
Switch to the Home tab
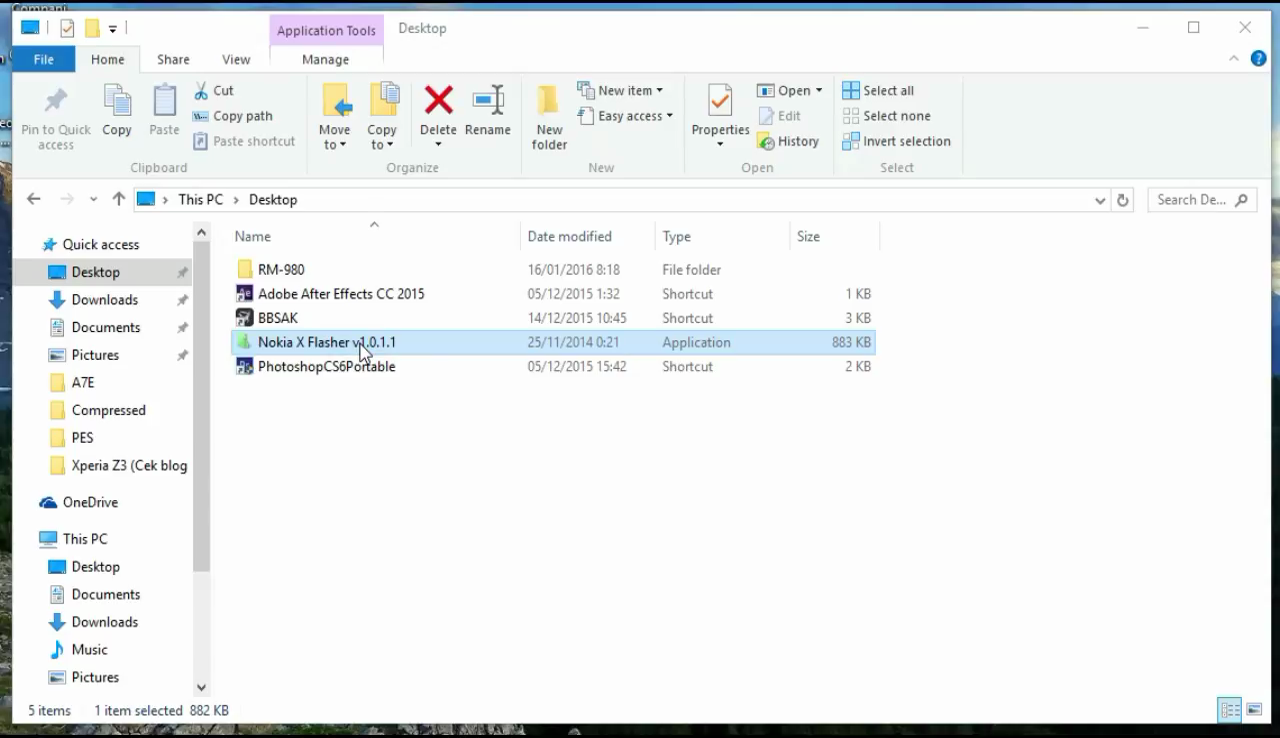coord(108,59)
